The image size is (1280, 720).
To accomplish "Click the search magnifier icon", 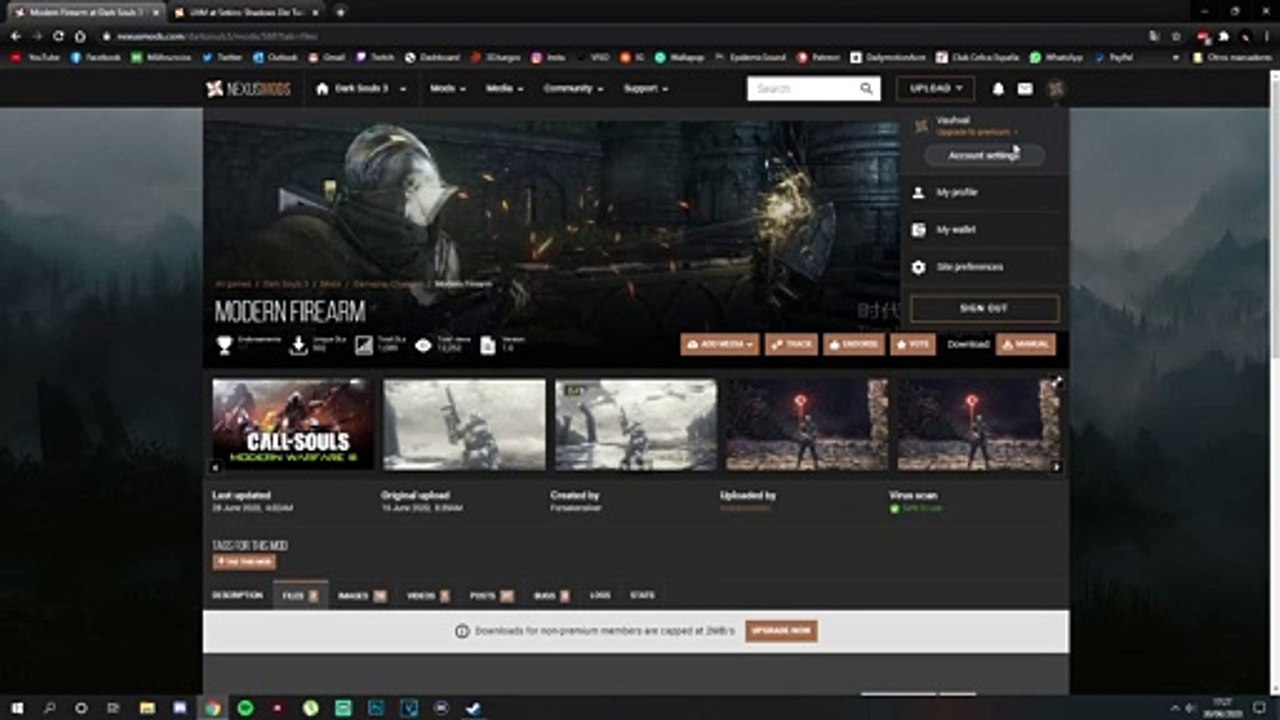I will [x=866, y=89].
